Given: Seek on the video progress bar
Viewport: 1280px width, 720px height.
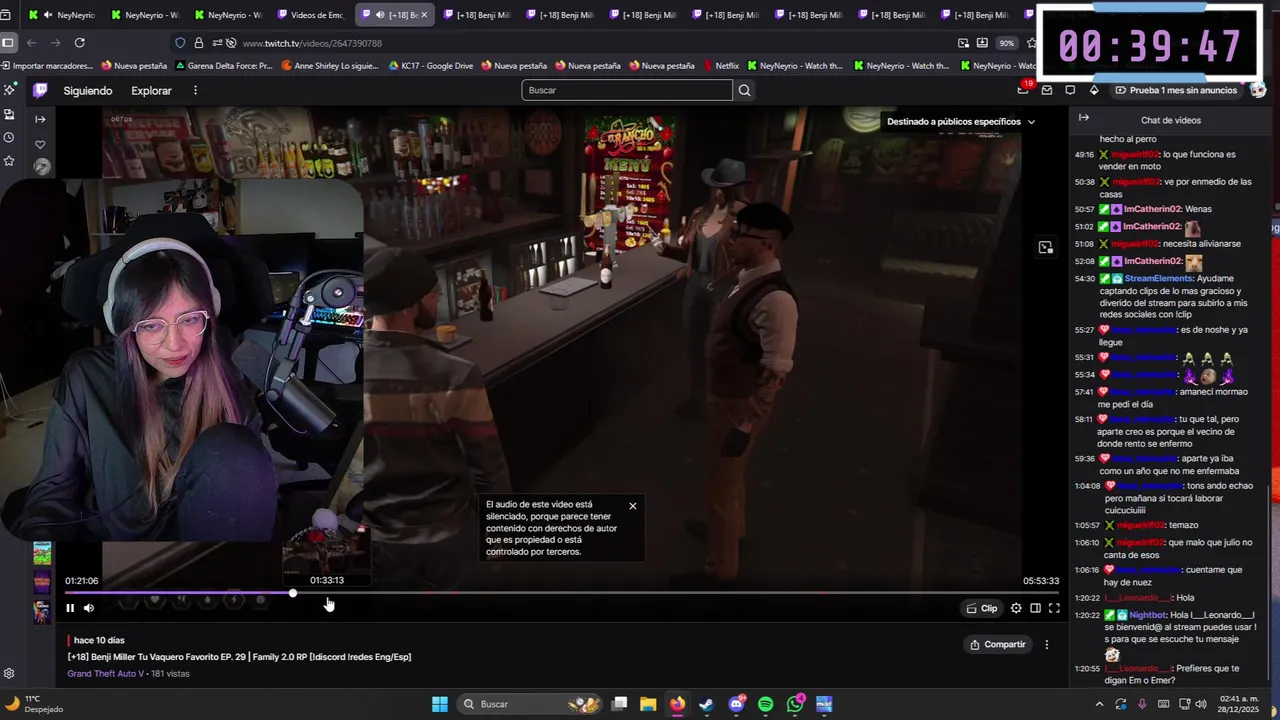Looking at the screenshot, I should click(x=562, y=593).
